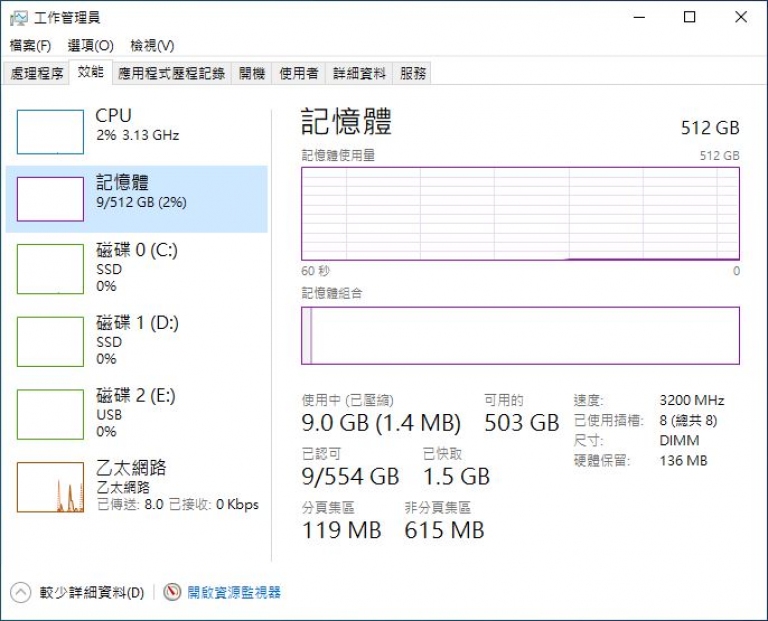Click the resource monitor icon at bottom

pyautogui.click(x=172, y=592)
